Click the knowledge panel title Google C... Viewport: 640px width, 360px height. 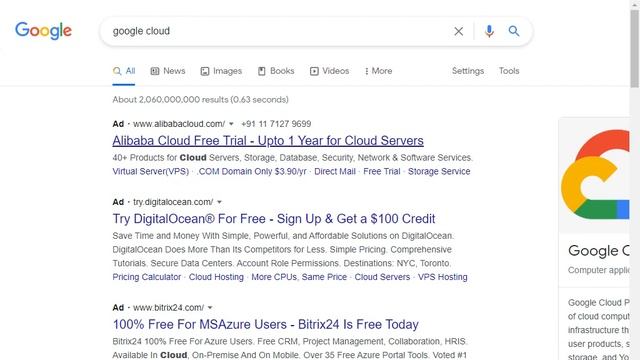tap(598, 251)
